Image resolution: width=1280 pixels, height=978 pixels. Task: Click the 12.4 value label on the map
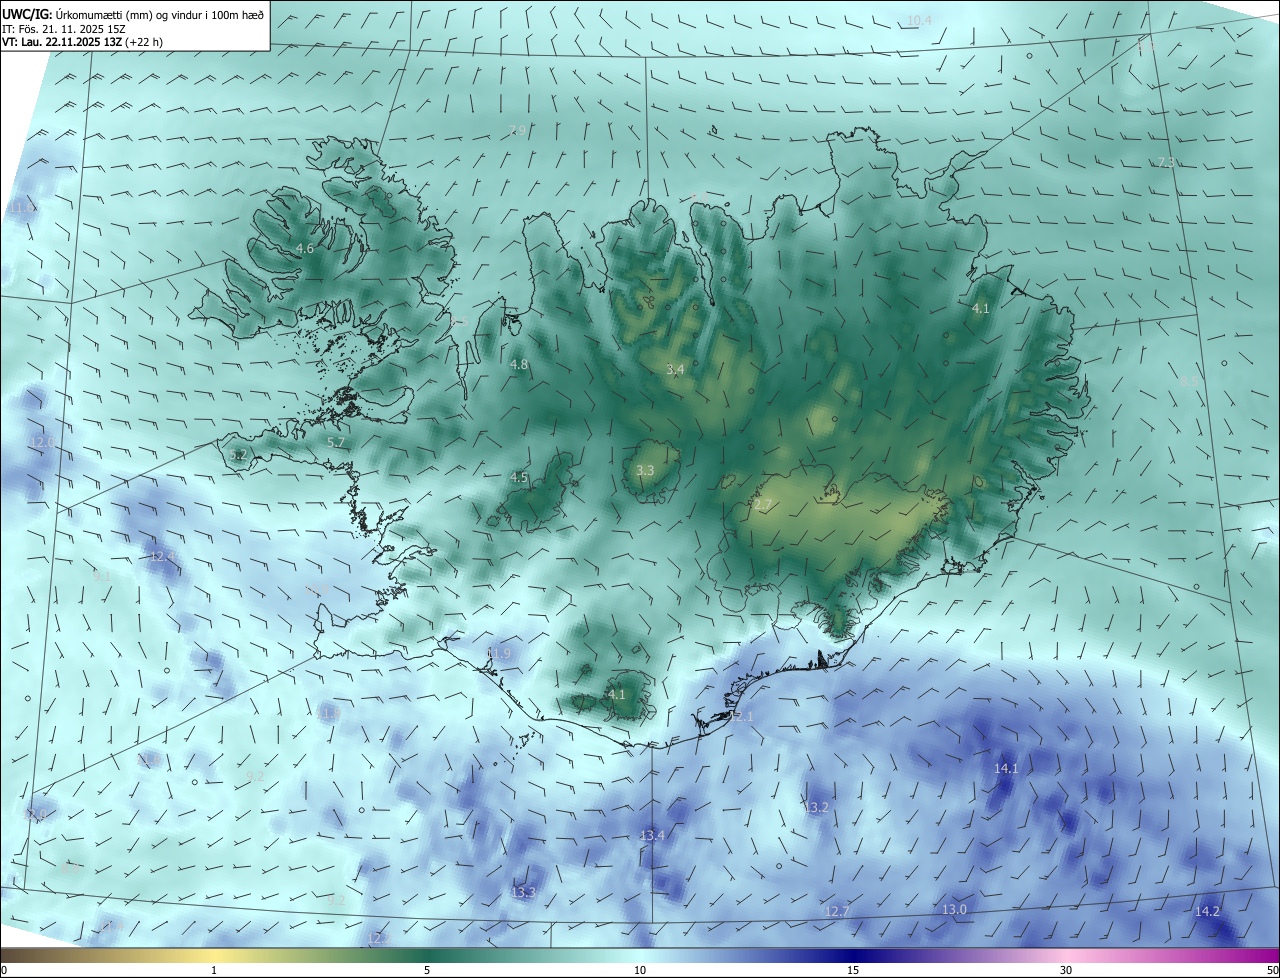tap(162, 556)
